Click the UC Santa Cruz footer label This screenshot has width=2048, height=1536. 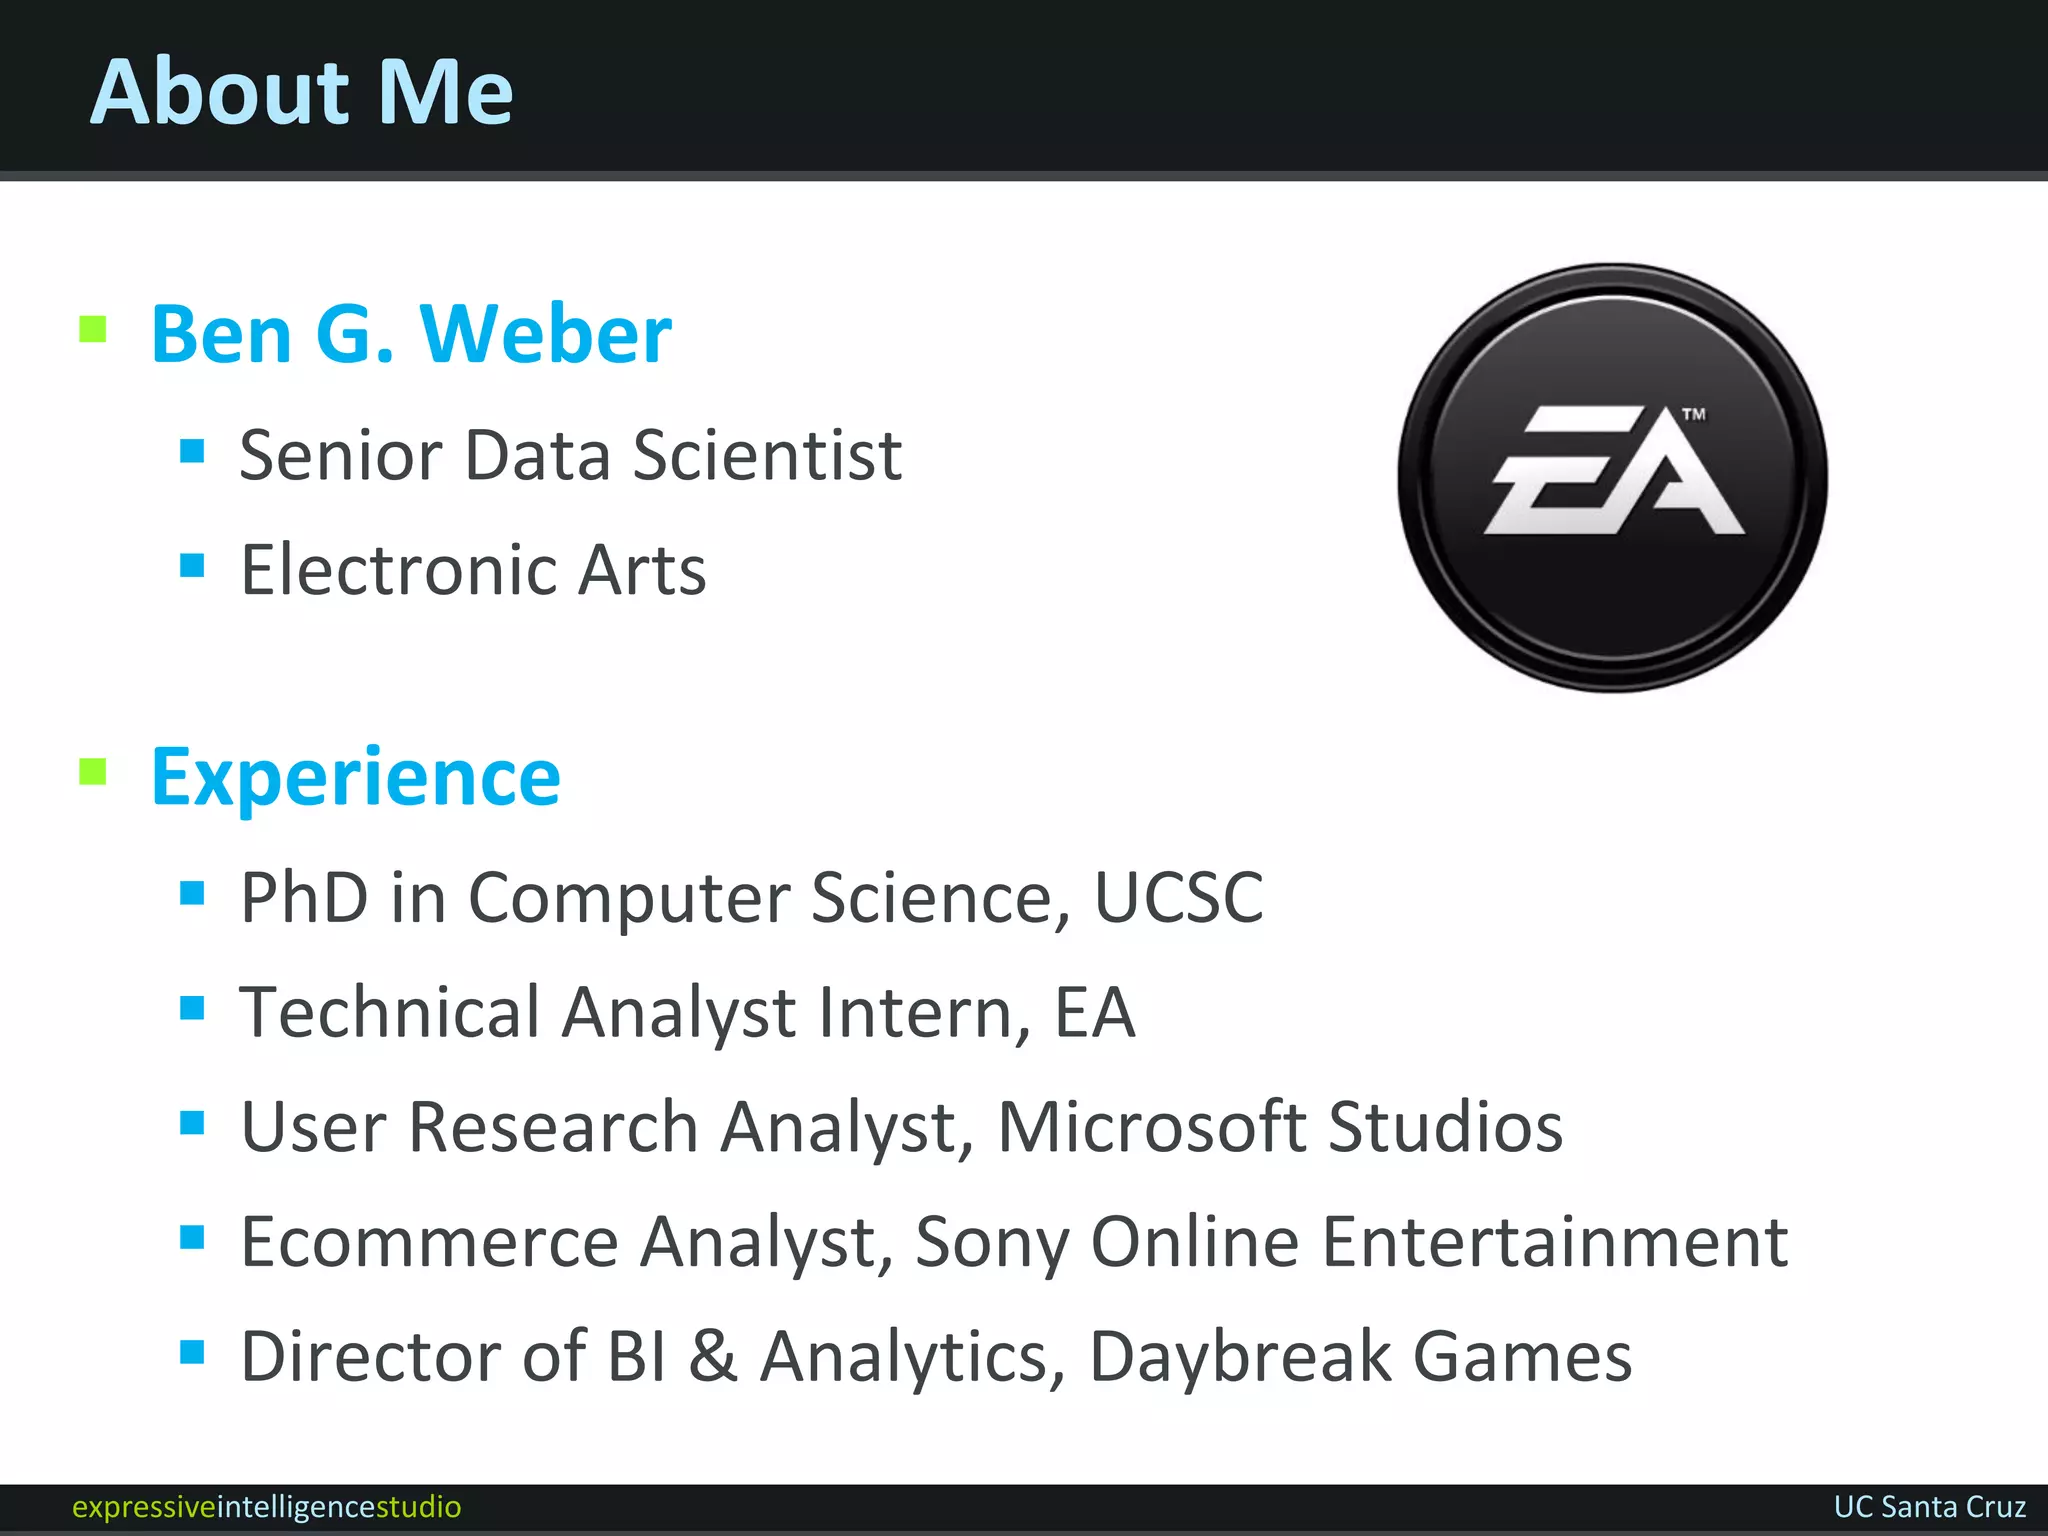point(1930,1507)
